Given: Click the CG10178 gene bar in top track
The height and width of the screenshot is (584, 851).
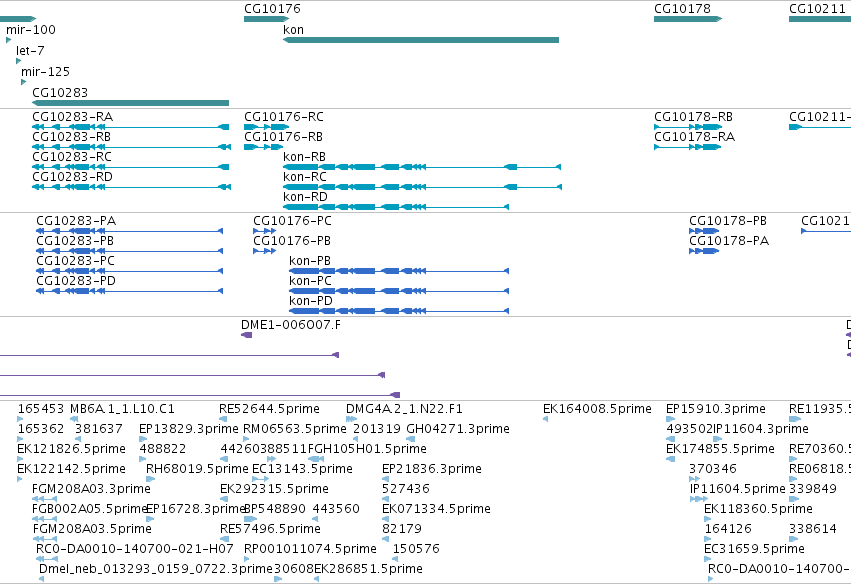Looking at the screenshot, I should pyautogui.click(x=688, y=19).
